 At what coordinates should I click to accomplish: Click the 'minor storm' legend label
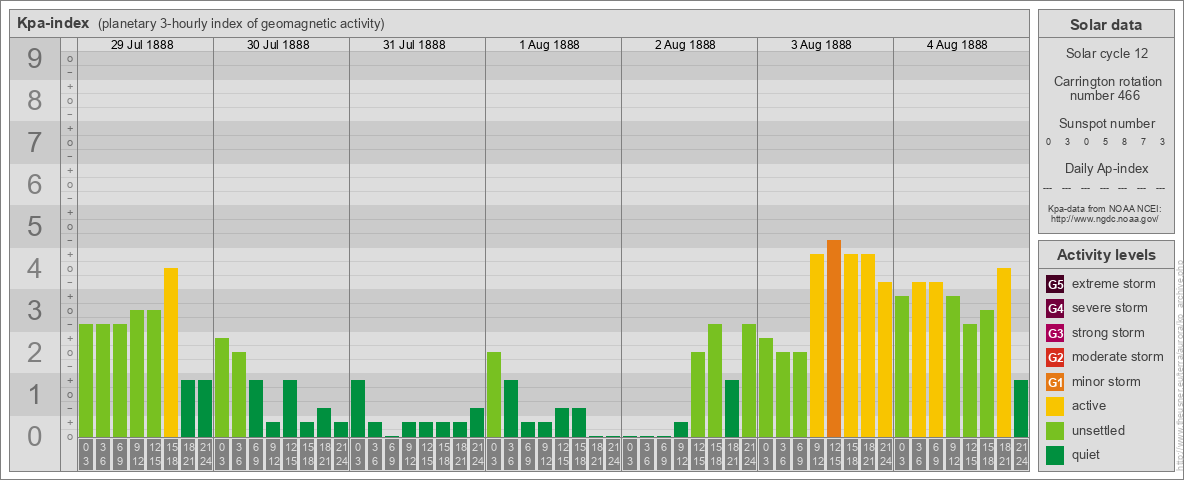[x=1106, y=381]
